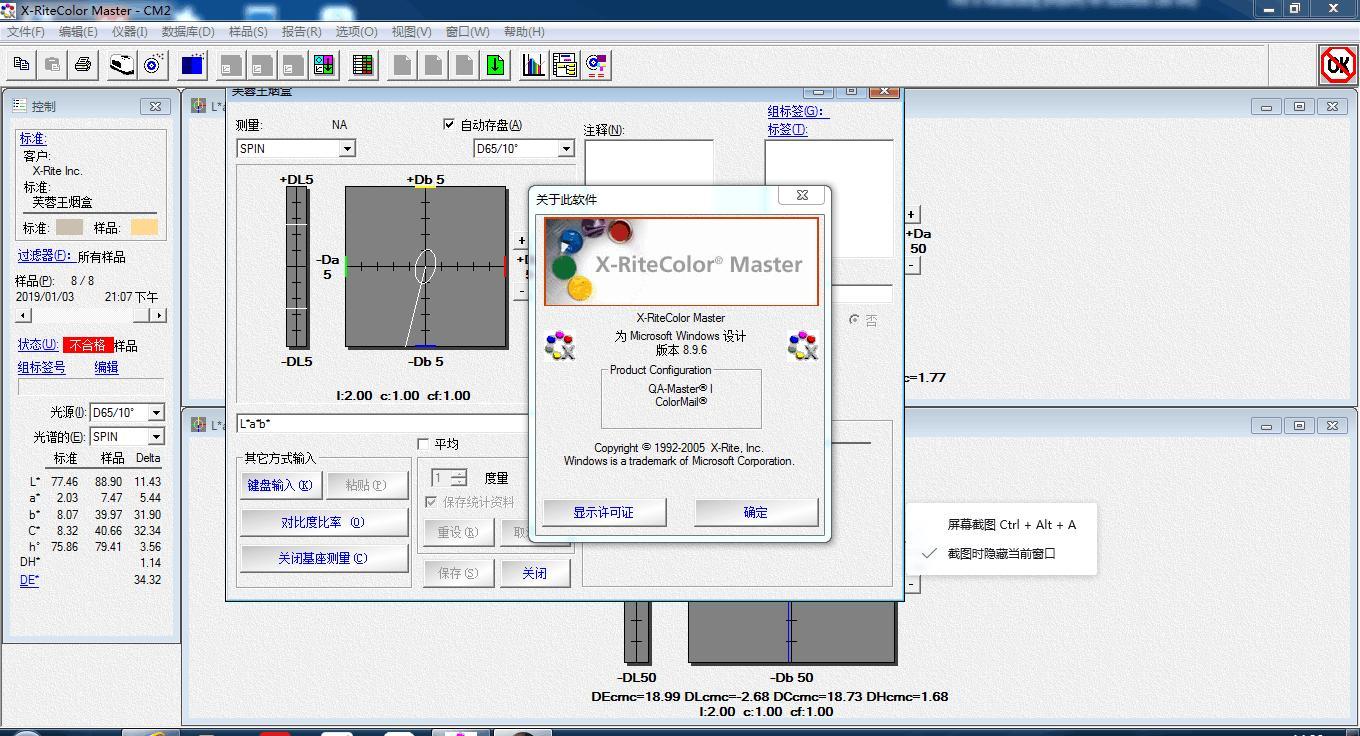This screenshot has height=736, width=1360.
Task: Open the 样品(S) menu
Action: point(249,32)
